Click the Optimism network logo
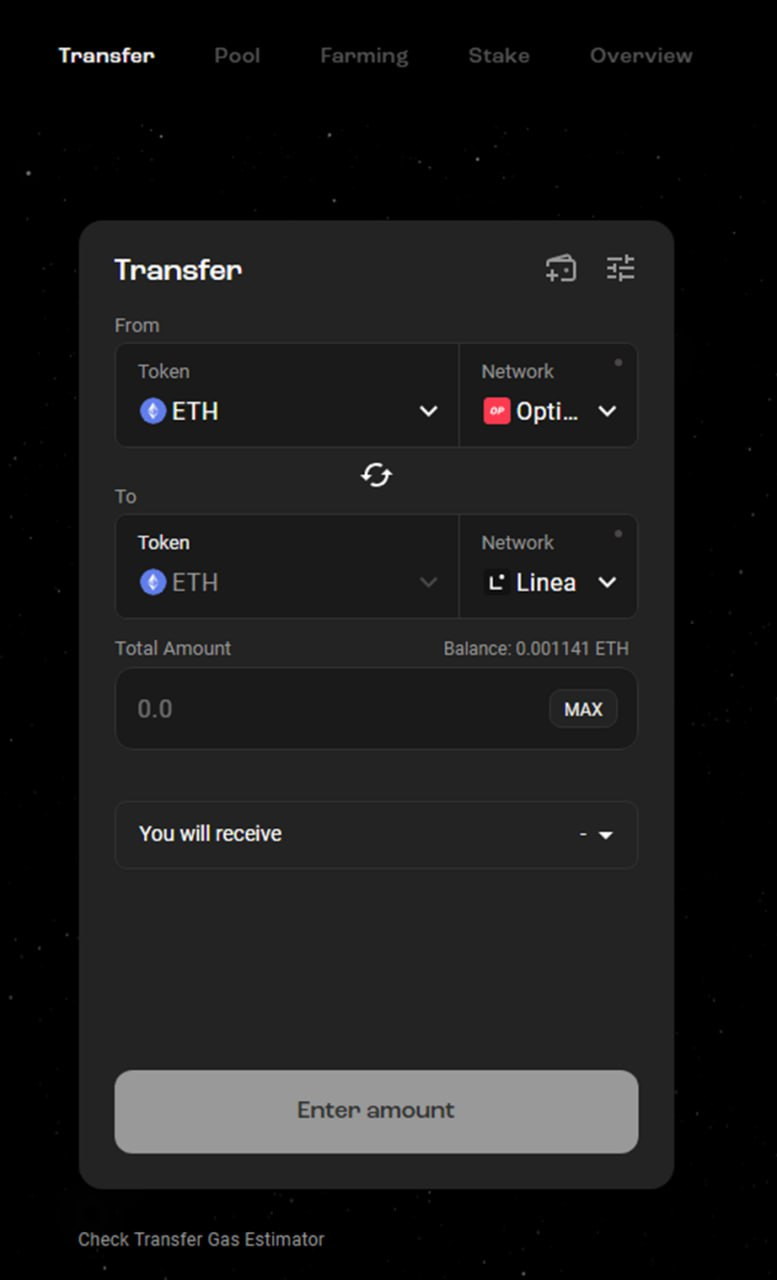This screenshot has width=777, height=1280. click(x=497, y=411)
